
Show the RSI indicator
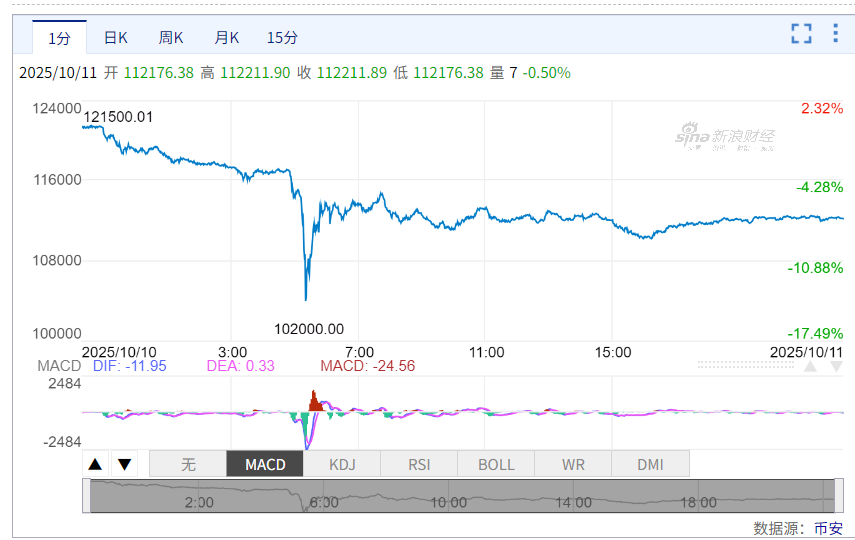click(x=419, y=464)
